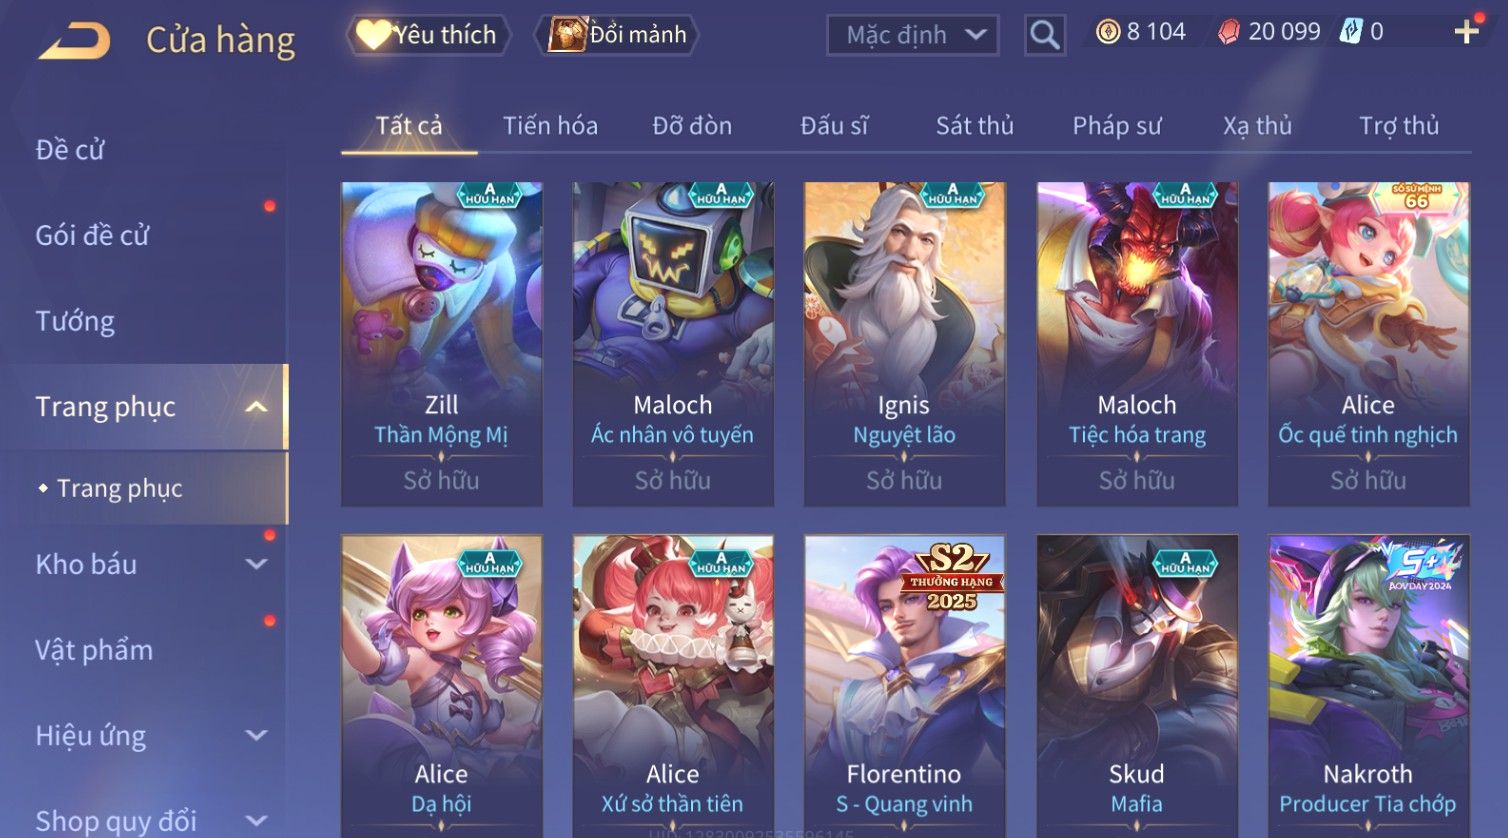Open Đổi mảnh fragment exchange chest
Screen dimensions: 1508x838
tap(616, 35)
